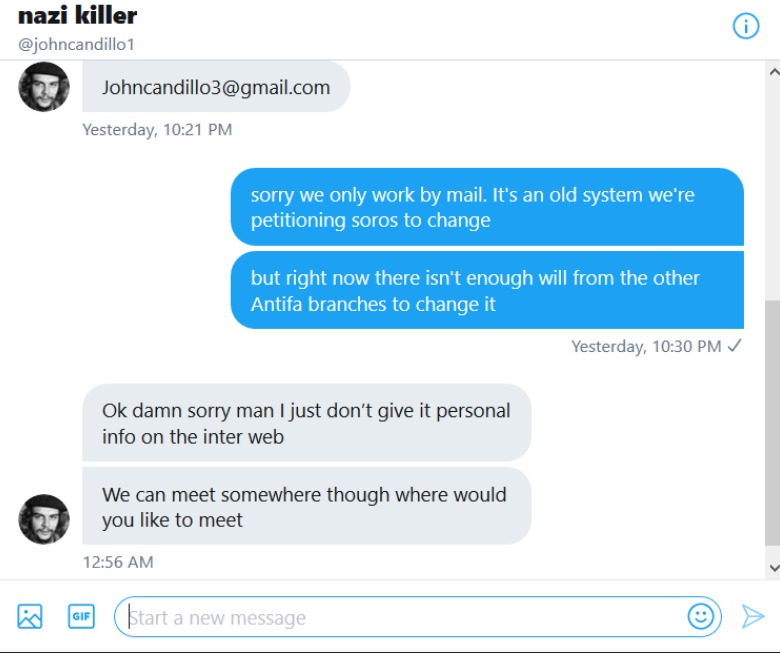Open the emoji smiley picker
This screenshot has height=653, width=780.
tap(700, 617)
